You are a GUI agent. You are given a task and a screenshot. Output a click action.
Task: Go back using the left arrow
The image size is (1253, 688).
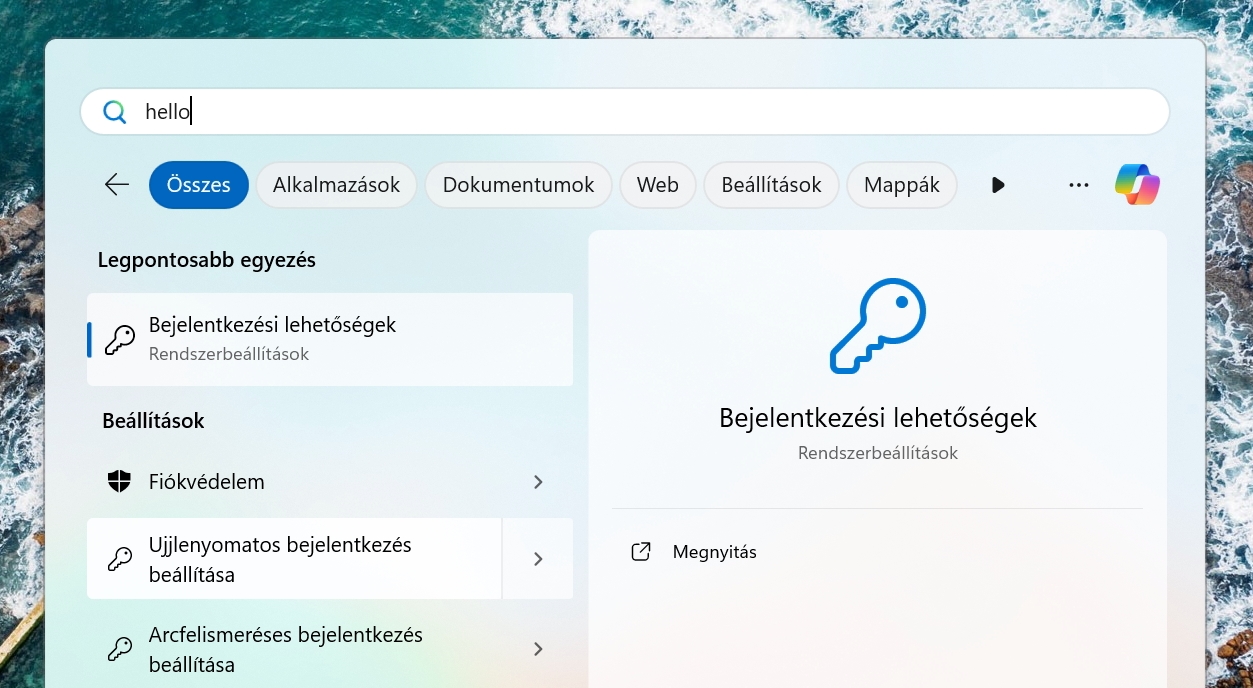tap(117, 185)
